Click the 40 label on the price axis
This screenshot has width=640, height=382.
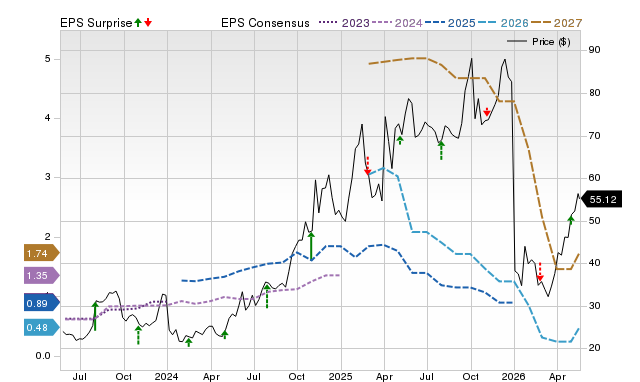point(594,263)
